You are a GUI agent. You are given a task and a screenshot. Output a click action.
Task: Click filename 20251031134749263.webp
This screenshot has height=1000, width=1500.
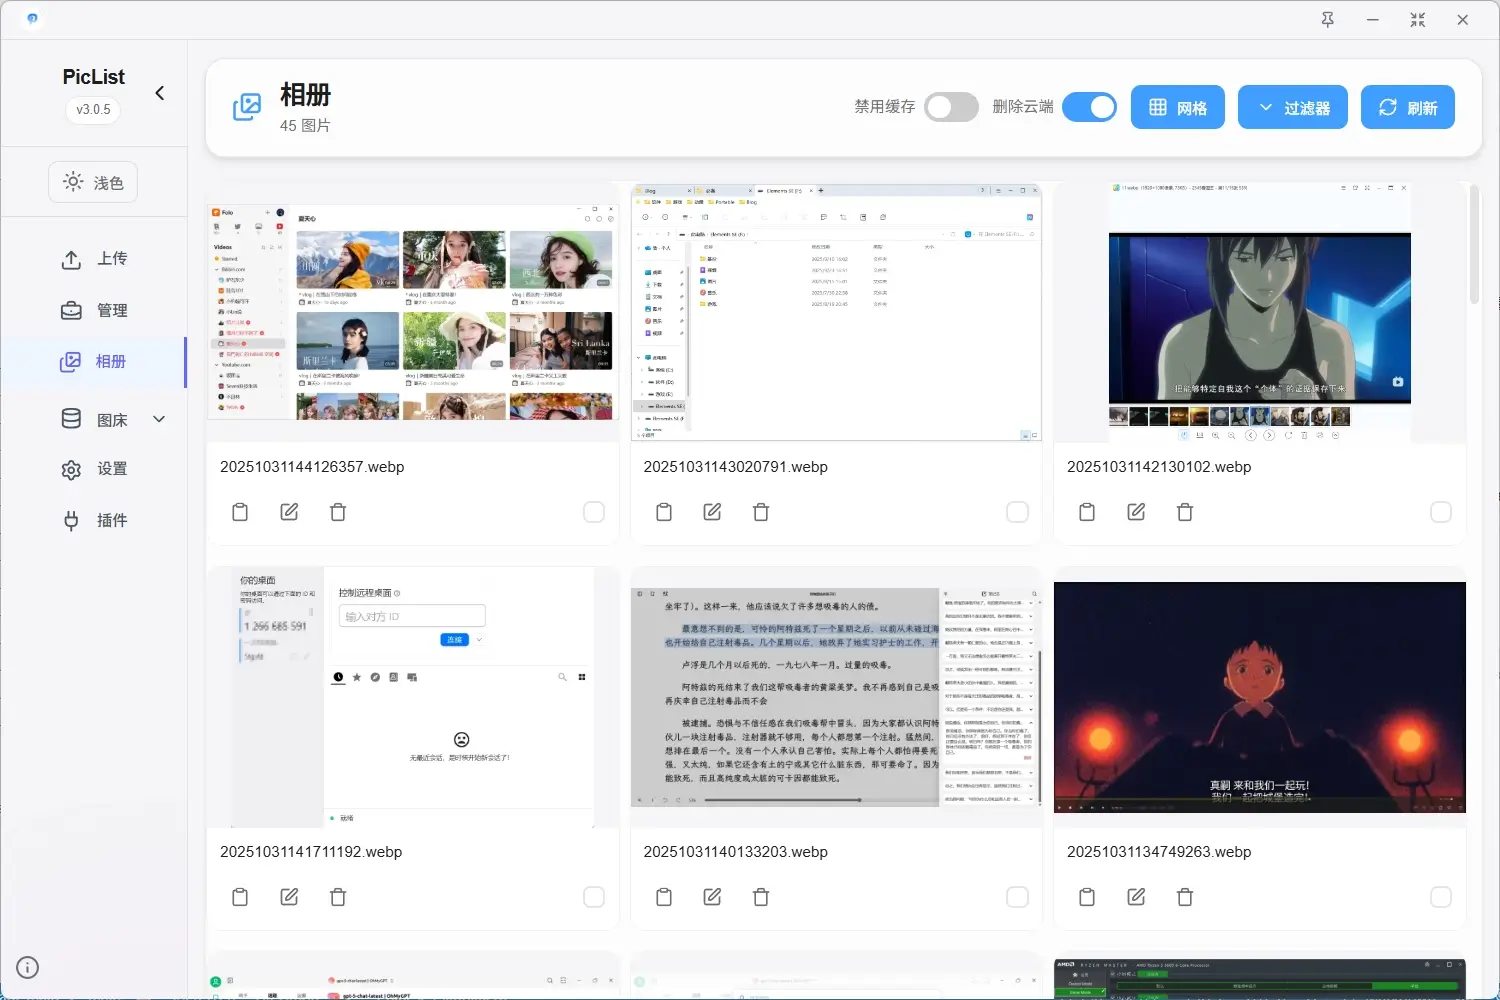[x=1159, y=852]
